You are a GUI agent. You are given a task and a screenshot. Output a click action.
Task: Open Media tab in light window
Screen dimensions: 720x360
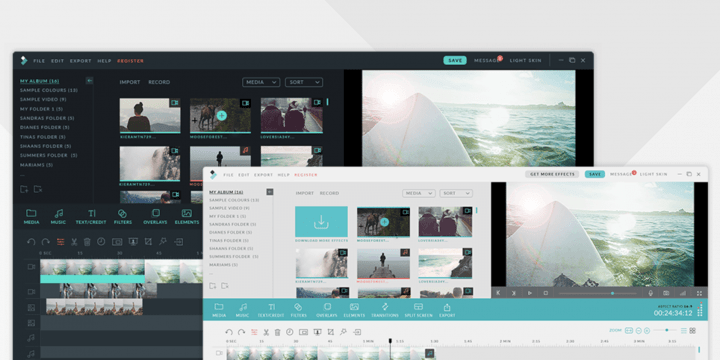pyautogui.click(x=219, y=310)
